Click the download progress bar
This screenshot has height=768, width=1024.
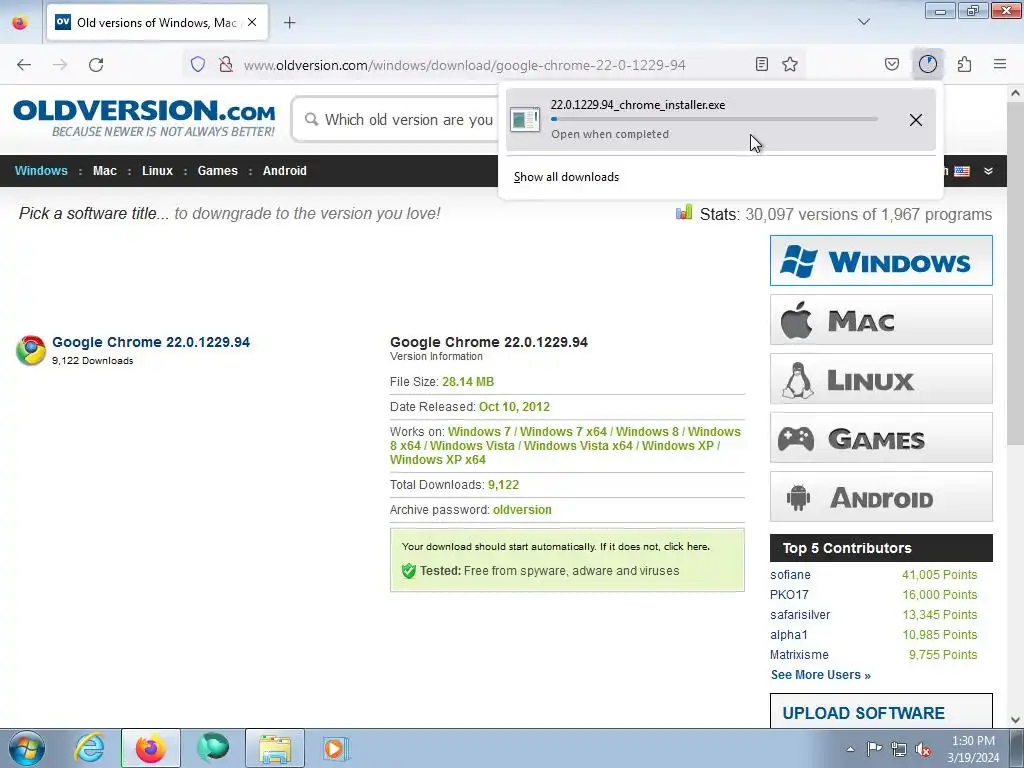[714, 120]
